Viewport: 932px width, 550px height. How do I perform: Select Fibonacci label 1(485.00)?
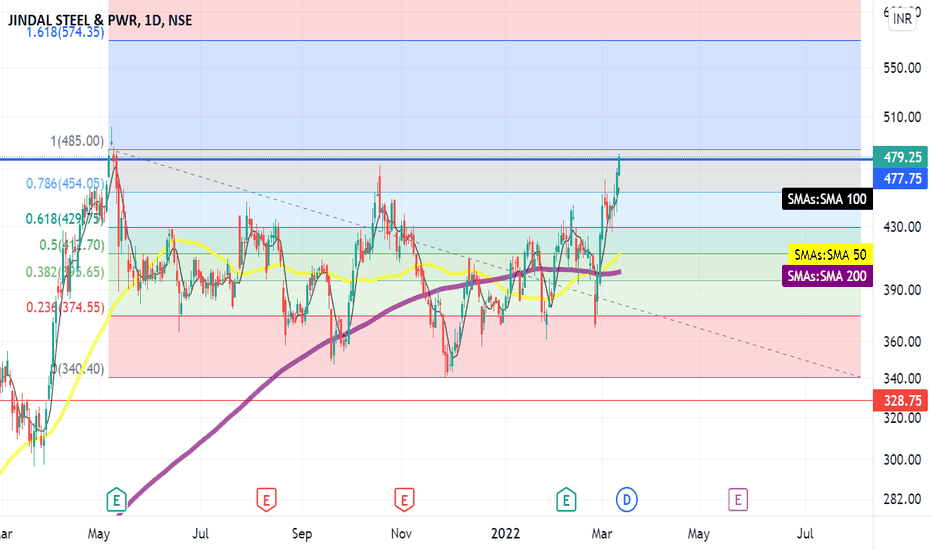[77, 141]
